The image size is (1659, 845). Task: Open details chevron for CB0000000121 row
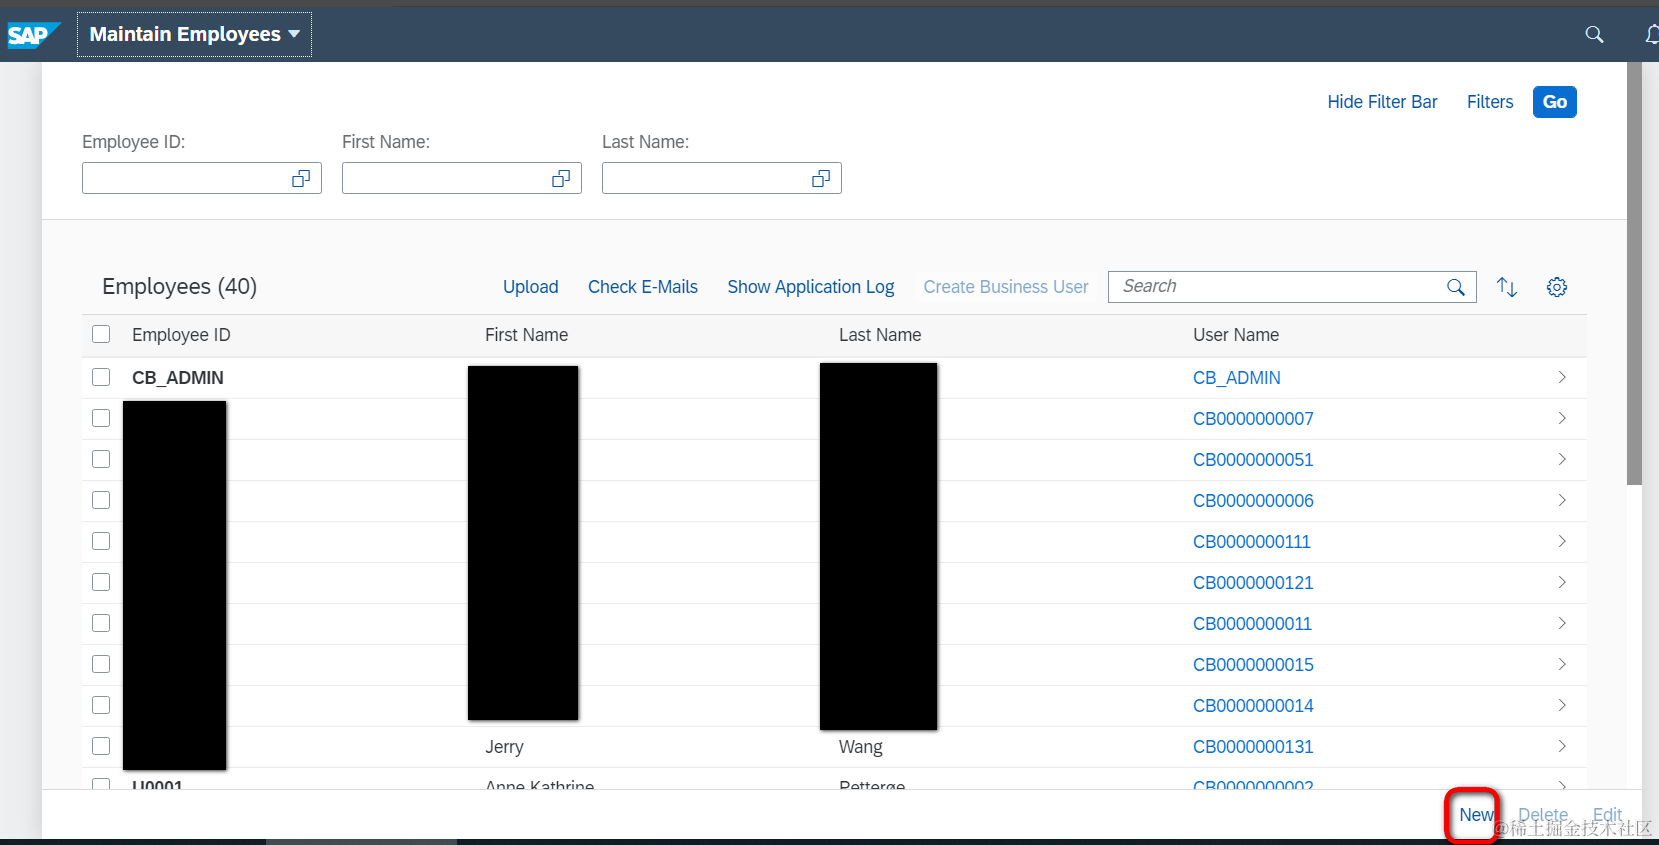pos(1562,582)
